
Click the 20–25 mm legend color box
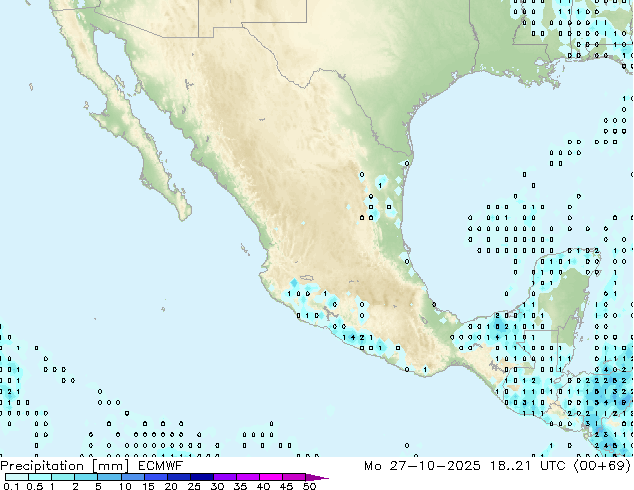coord(179,477)
